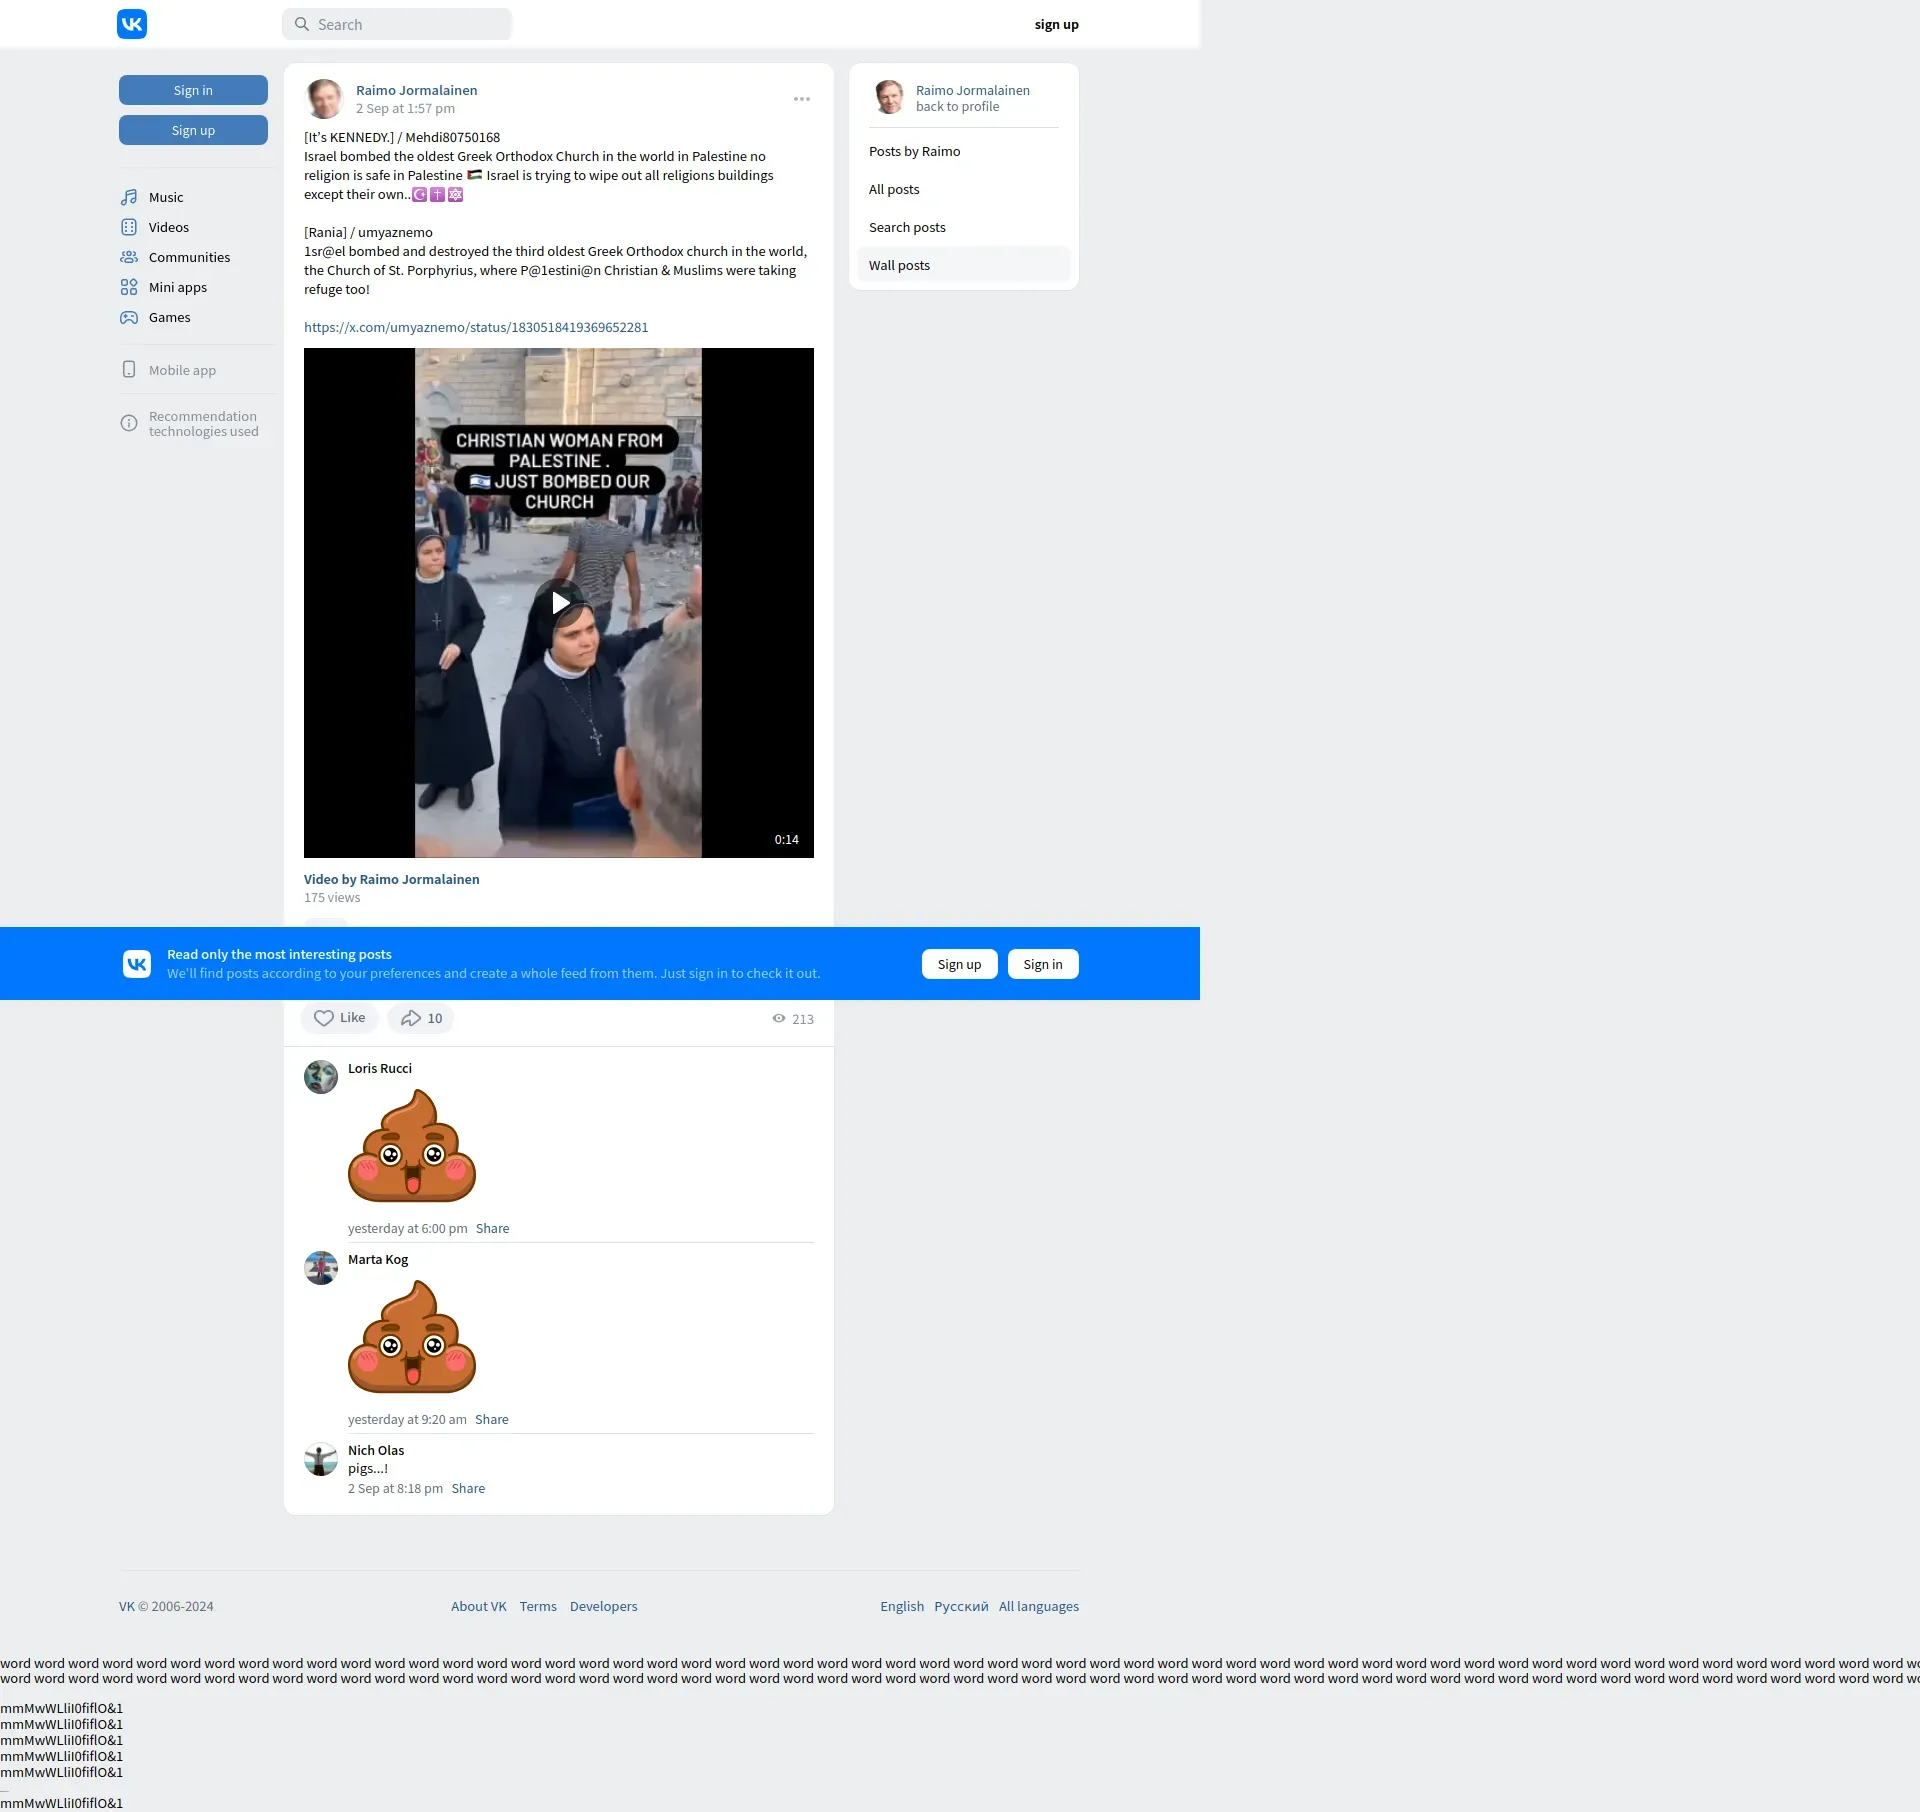Open the x.com umyaznemo status link
1920x1812 pixels.
coord(476,327)
